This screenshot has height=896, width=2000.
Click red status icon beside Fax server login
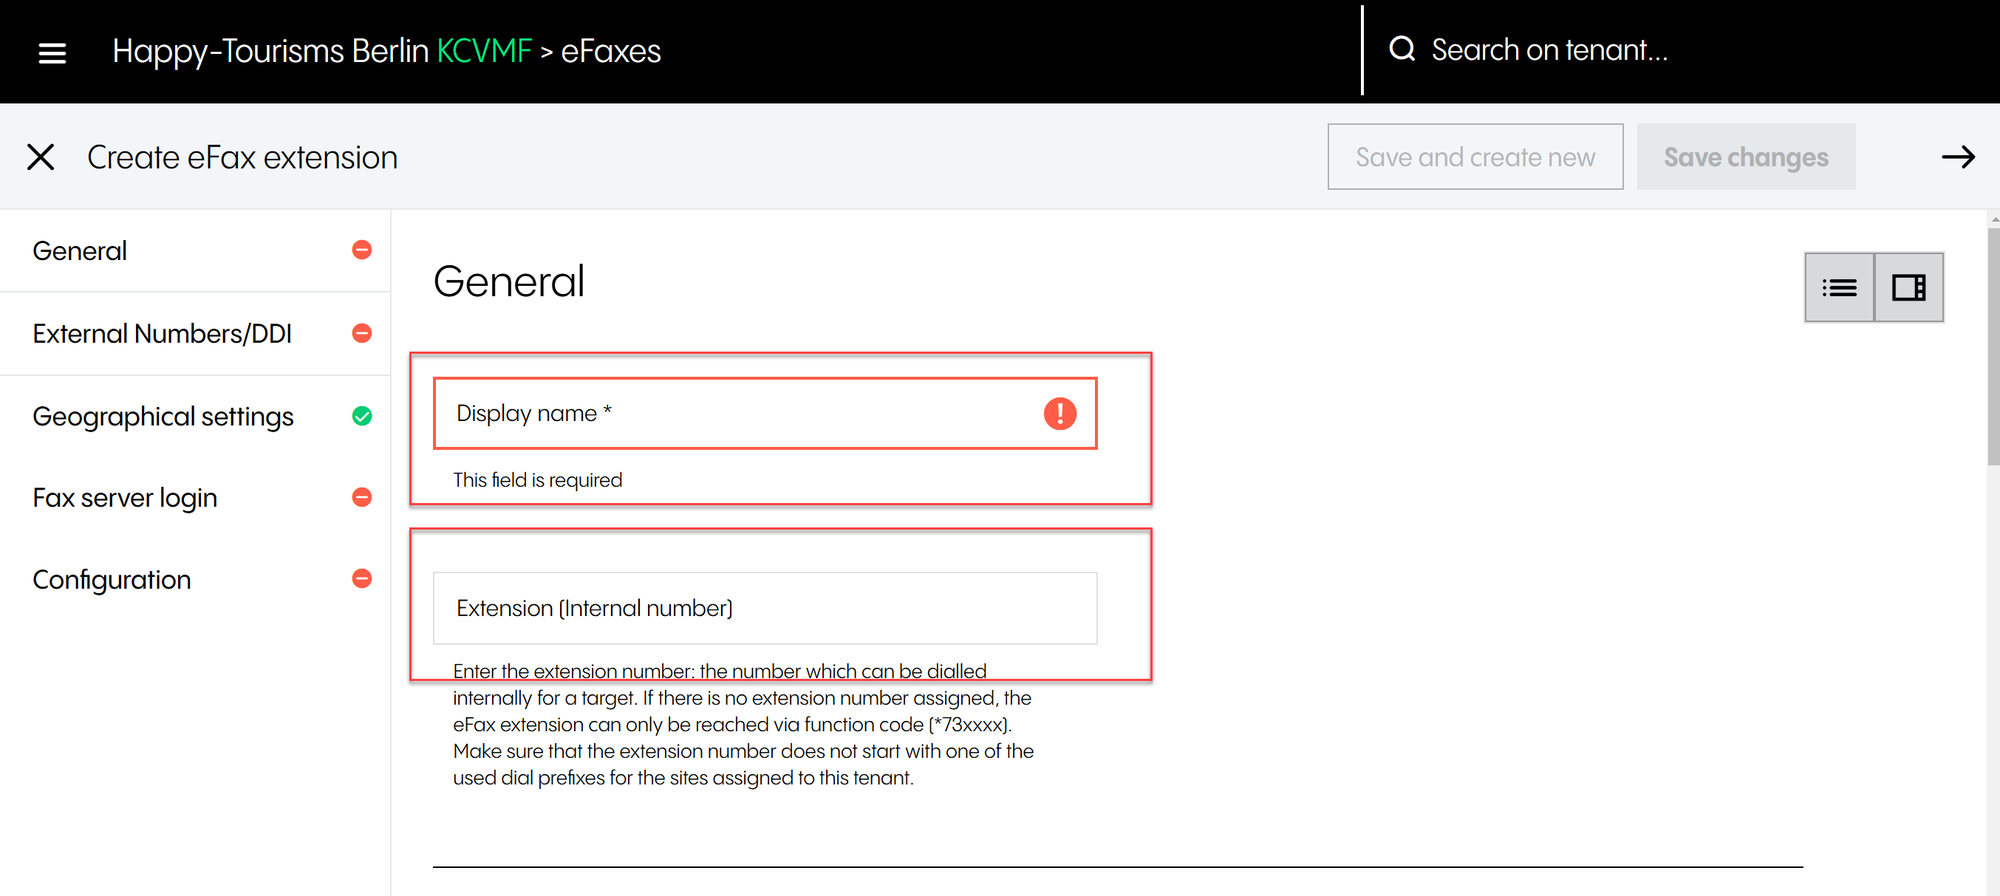(x=362, y=497)
